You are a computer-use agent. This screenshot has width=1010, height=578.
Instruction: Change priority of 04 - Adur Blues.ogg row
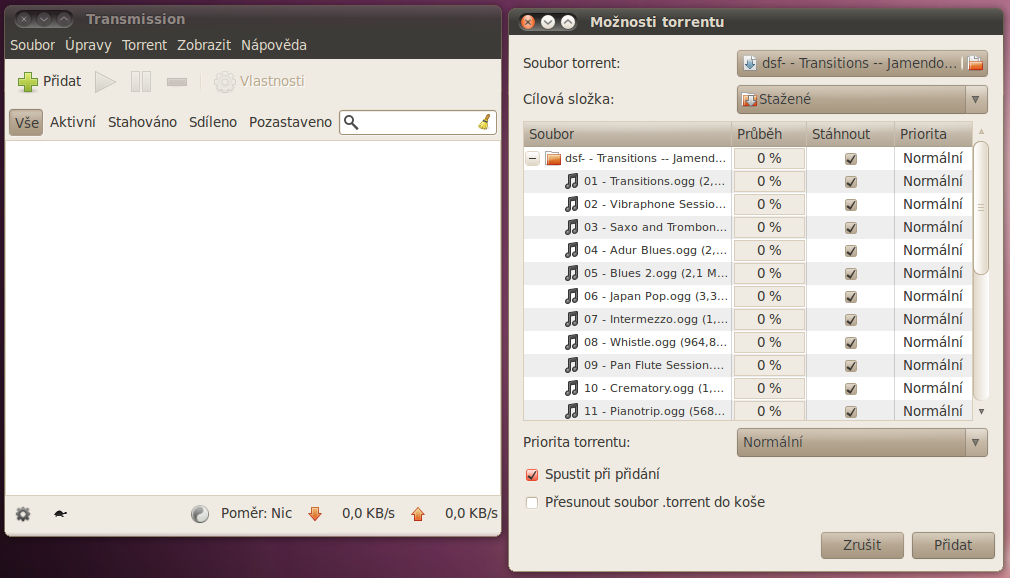pyautogui.click(x=933, y=250)
